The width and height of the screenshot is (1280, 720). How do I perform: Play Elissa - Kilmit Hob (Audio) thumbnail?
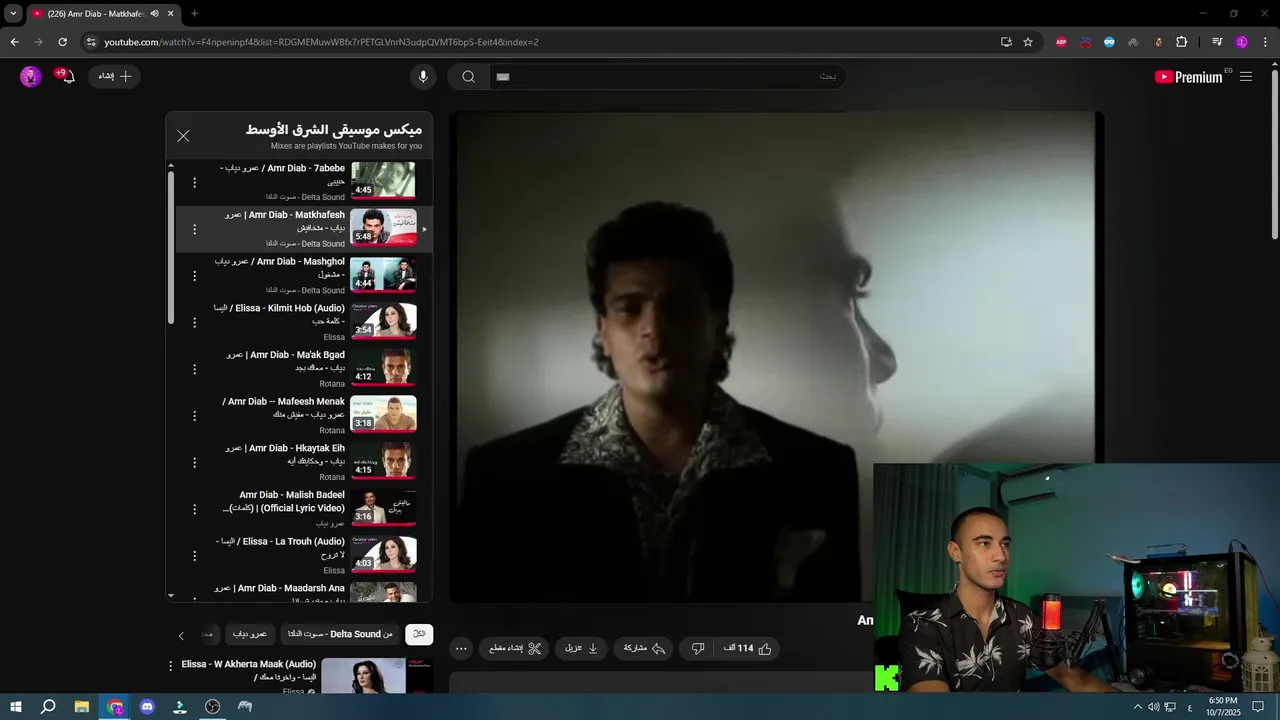[383, 321]
